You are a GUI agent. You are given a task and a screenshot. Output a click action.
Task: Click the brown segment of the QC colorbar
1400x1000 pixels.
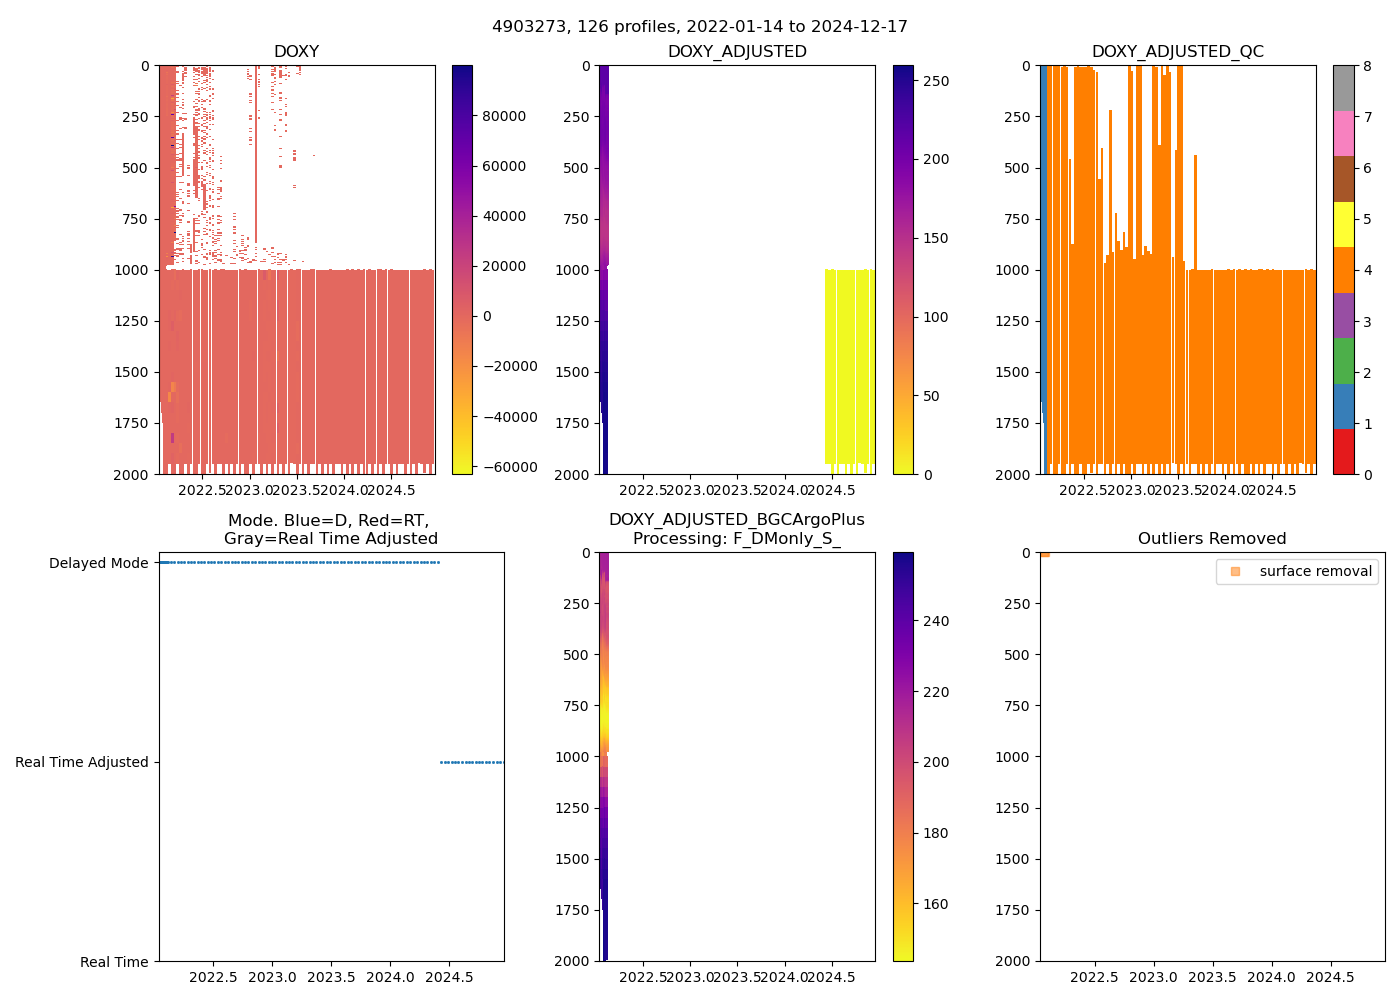1344,179
